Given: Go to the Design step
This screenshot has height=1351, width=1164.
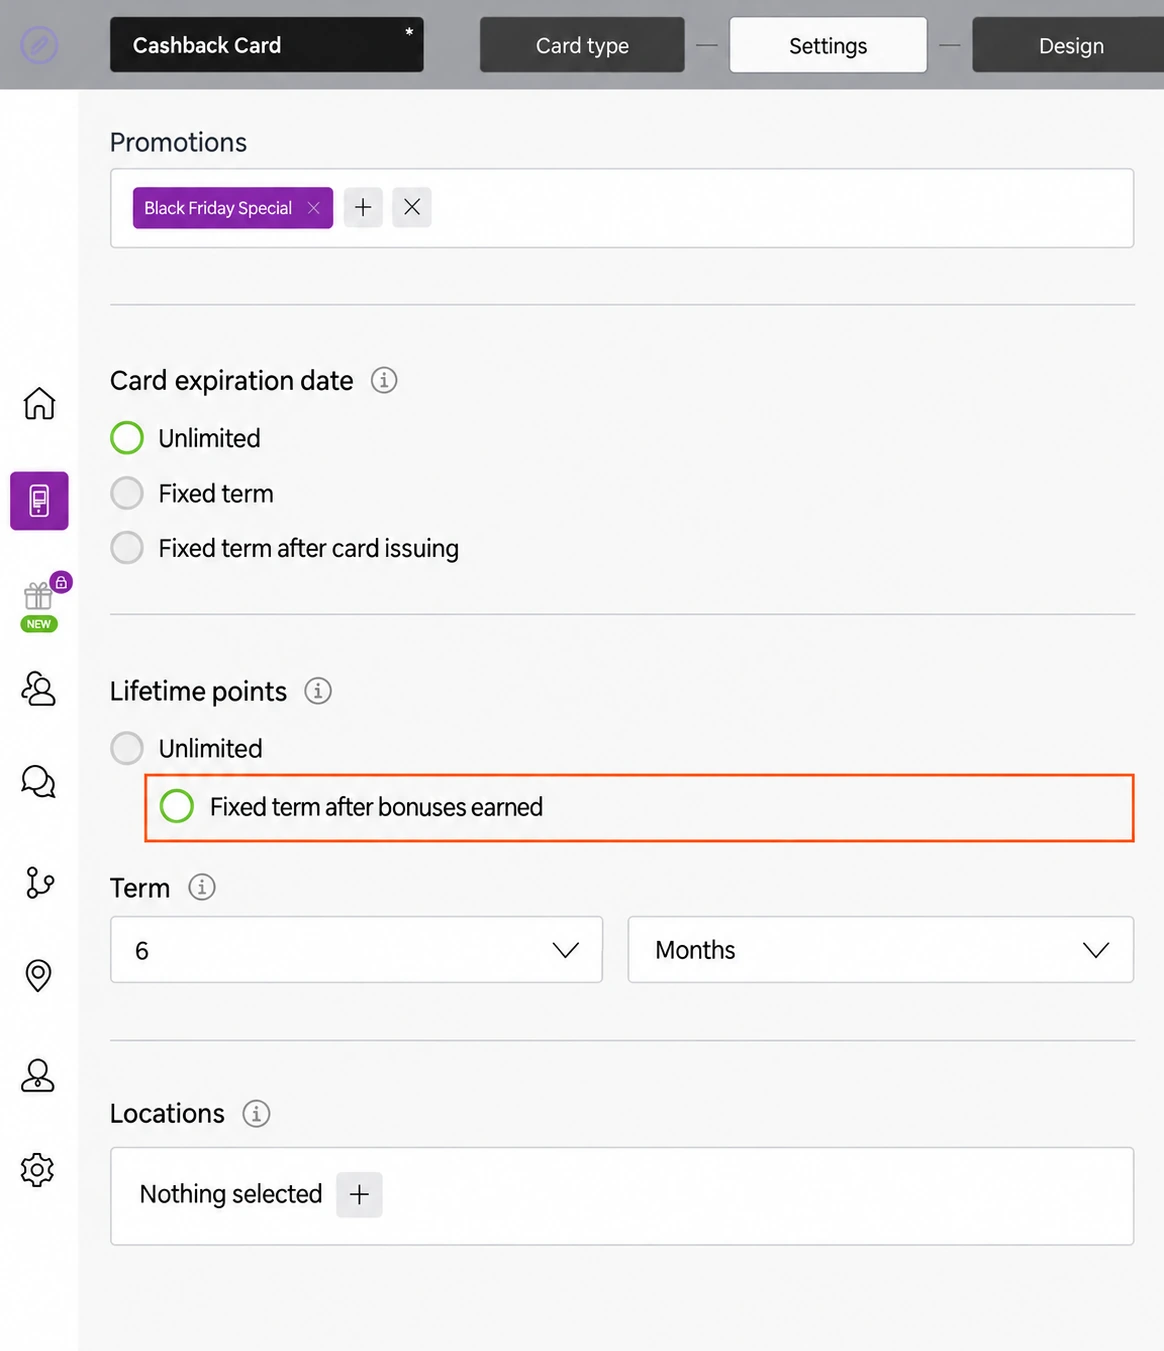Looking at the screenshot, I should 1068,45.
